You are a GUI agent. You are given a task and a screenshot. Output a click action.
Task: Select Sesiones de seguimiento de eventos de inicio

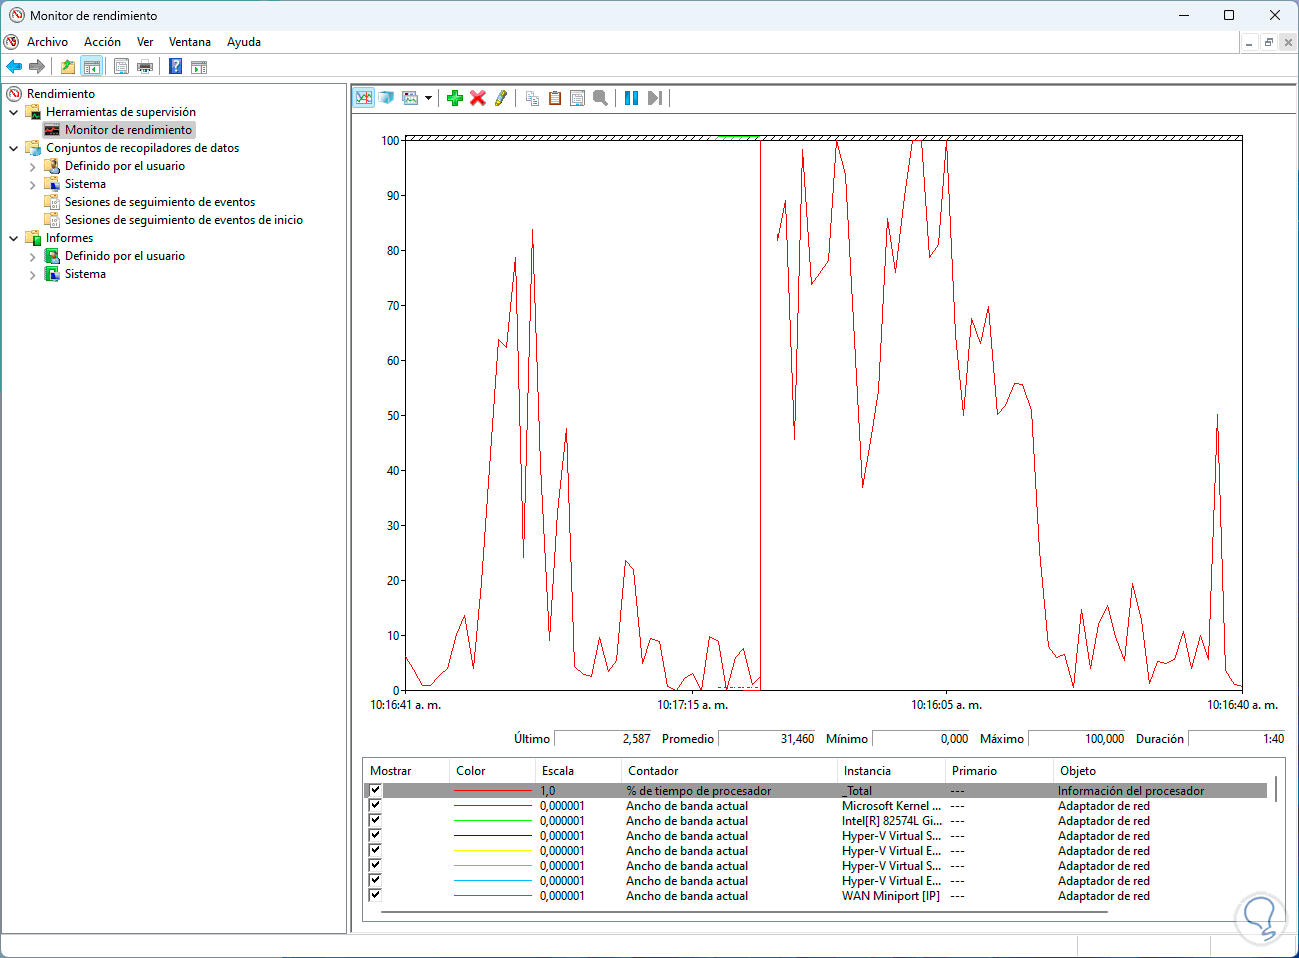tap(183, 220)
